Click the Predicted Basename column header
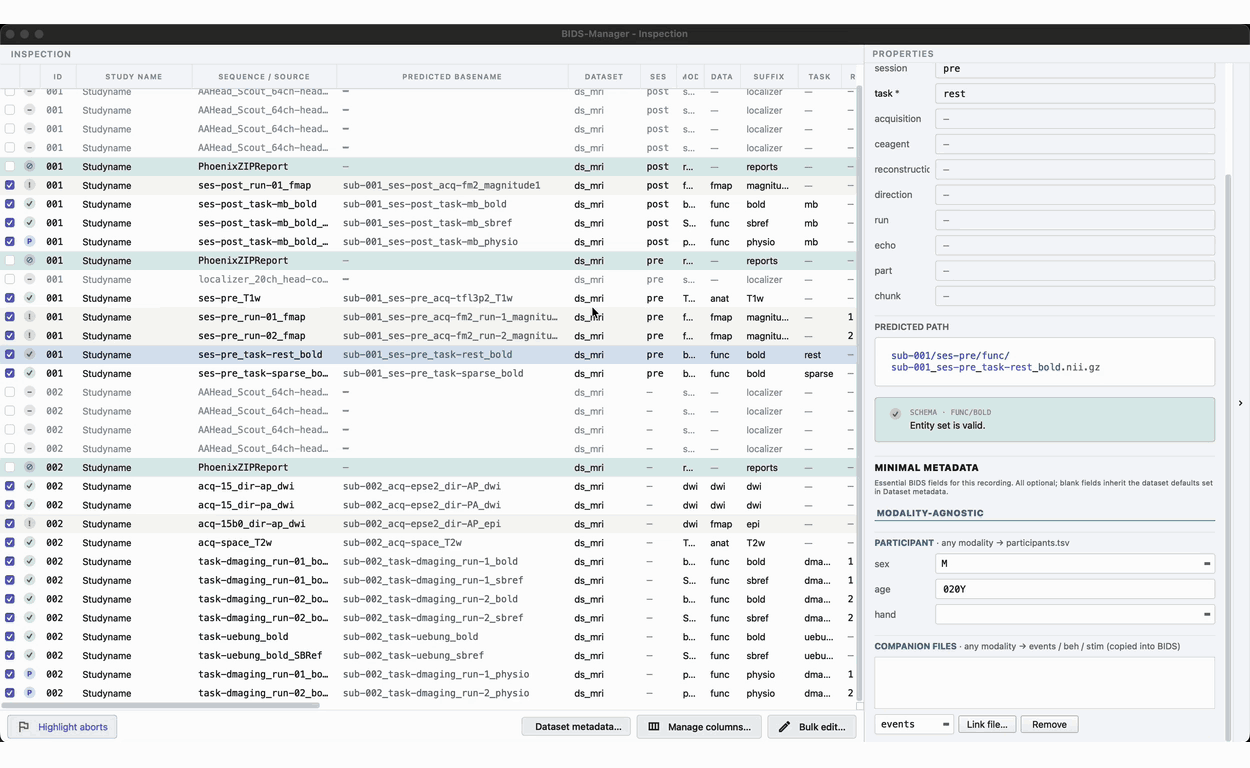The width and height of the screenshot is (1250, 768). 452,77
